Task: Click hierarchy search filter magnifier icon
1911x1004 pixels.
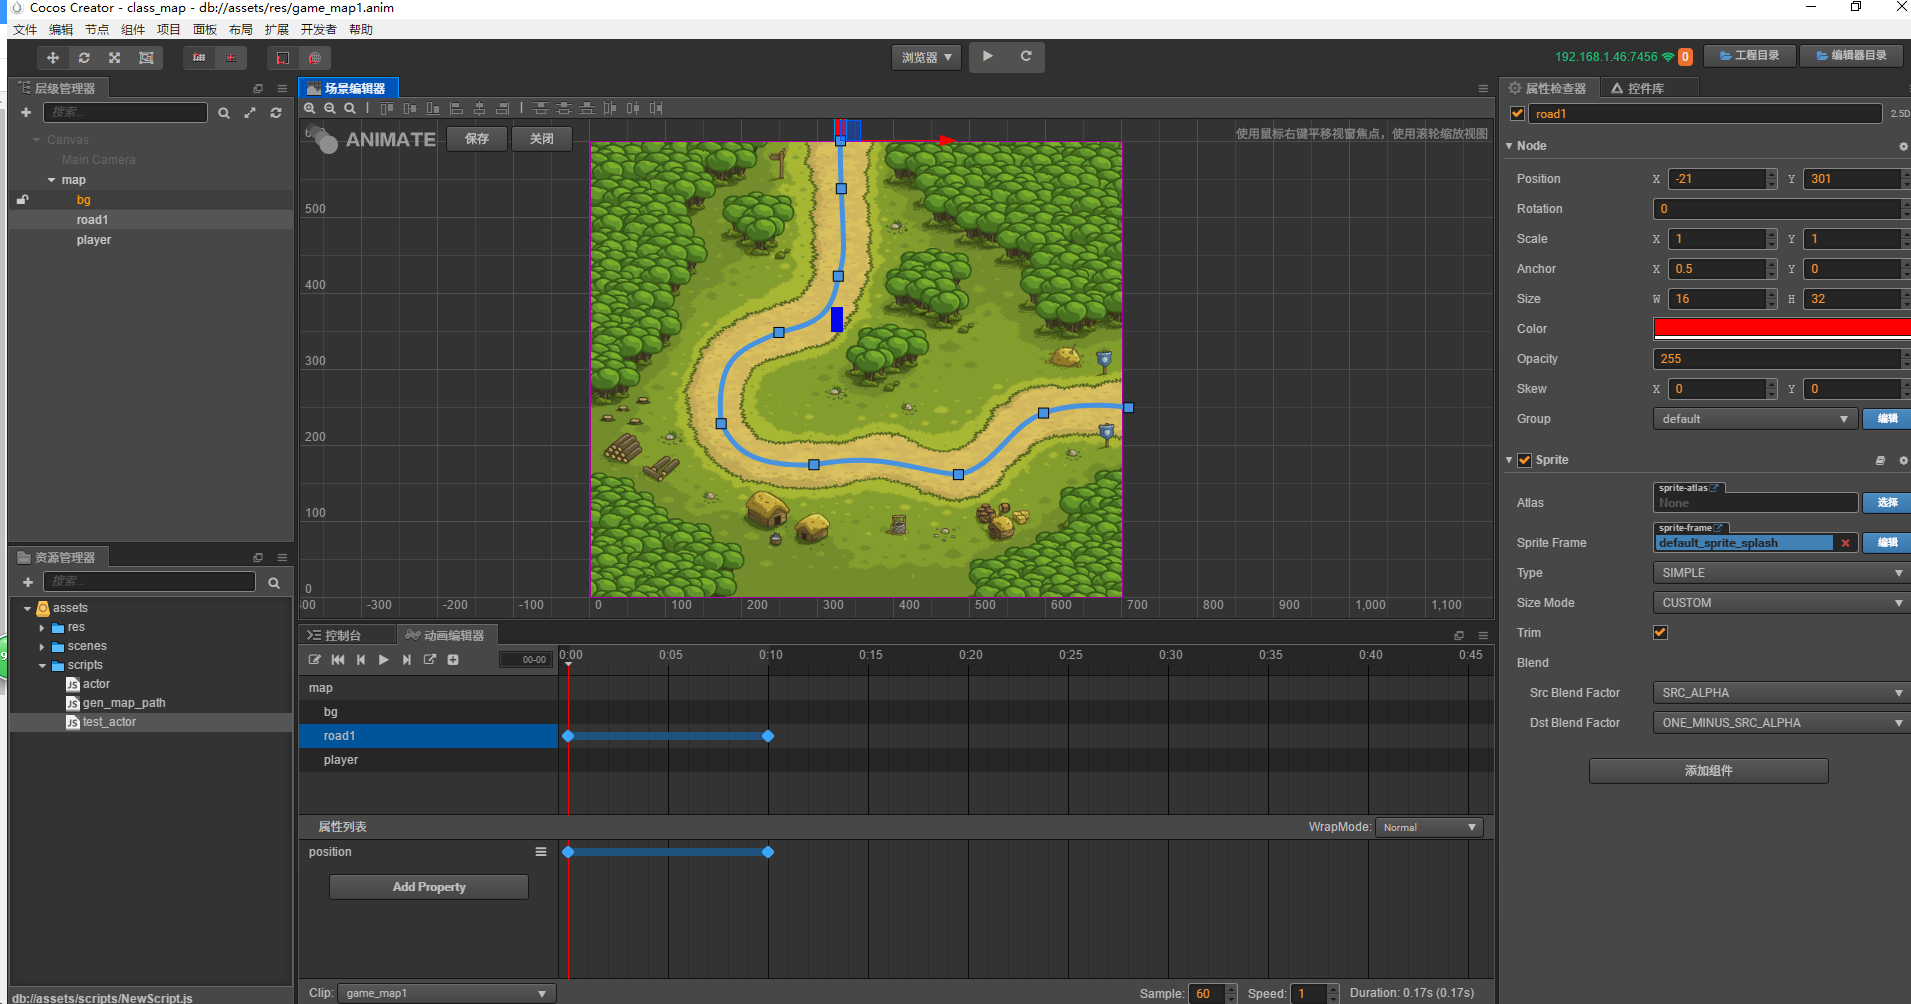Action: (224, 113)
